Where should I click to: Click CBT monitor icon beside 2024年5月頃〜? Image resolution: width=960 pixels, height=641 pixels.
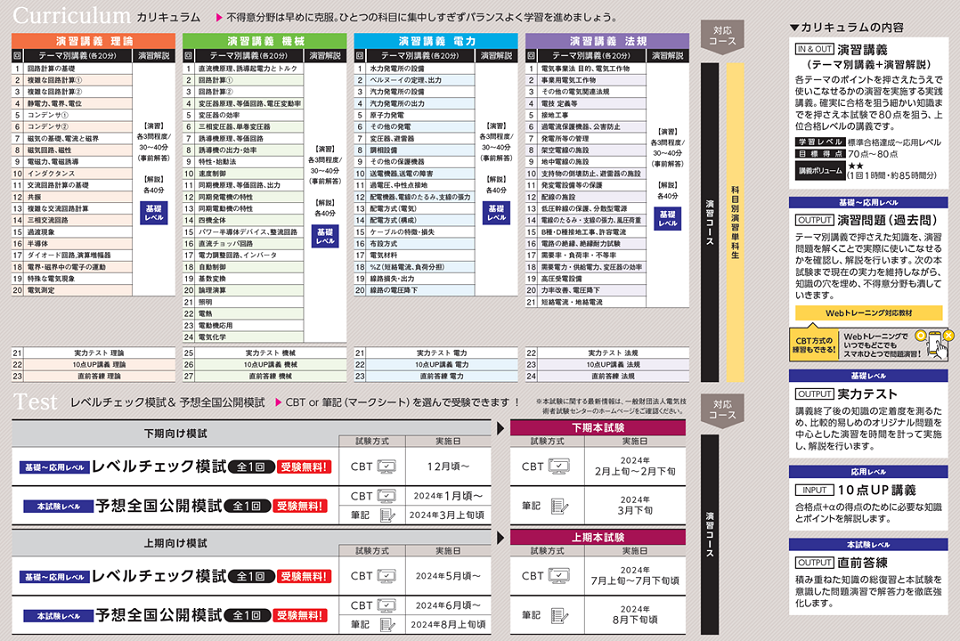(386, 576)
